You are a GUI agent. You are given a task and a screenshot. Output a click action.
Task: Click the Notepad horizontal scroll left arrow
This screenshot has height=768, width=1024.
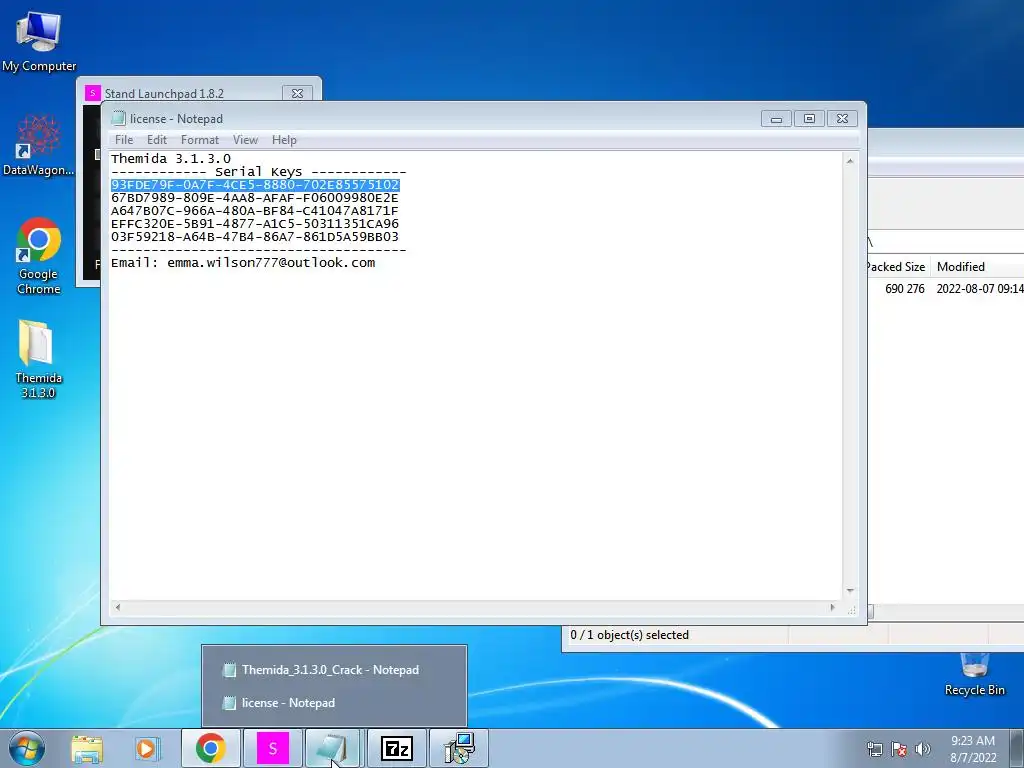(118, 607)
